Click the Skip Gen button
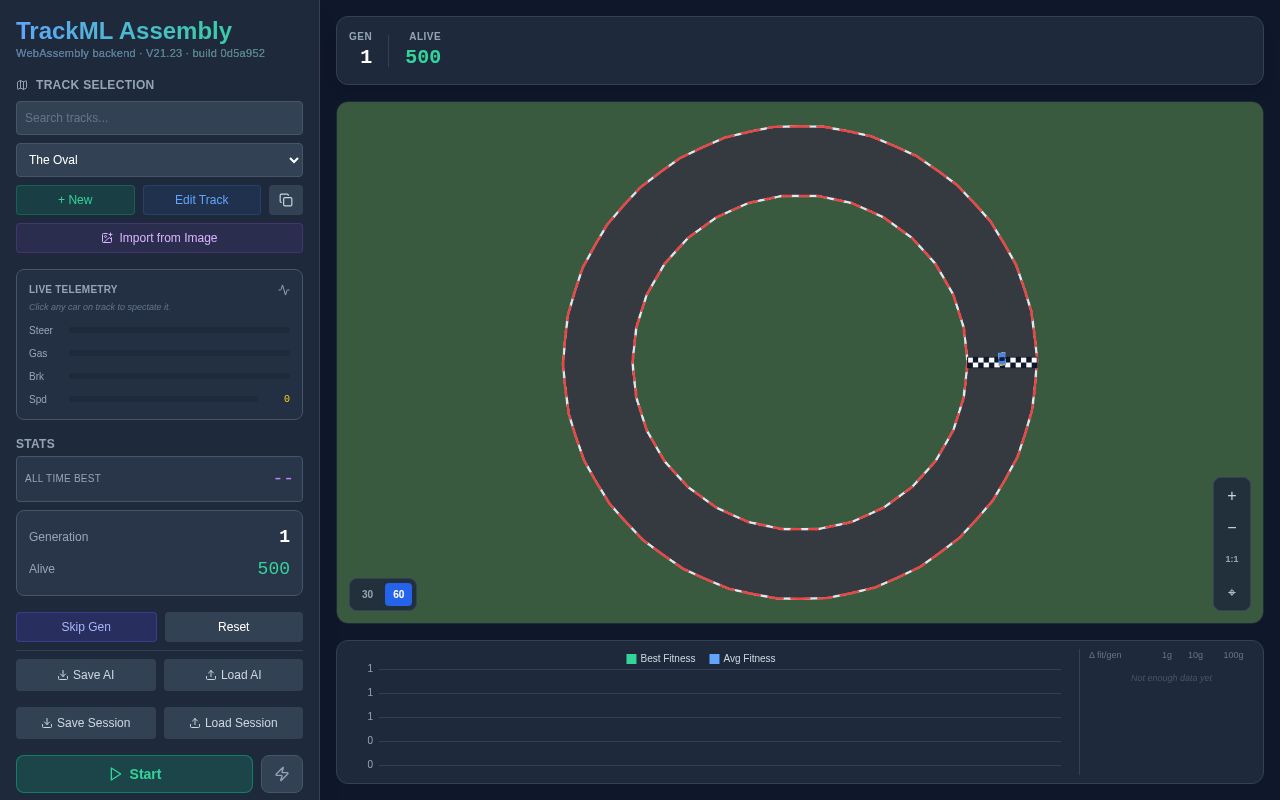Screen dimensions: 1280x800 pos(86,627)
